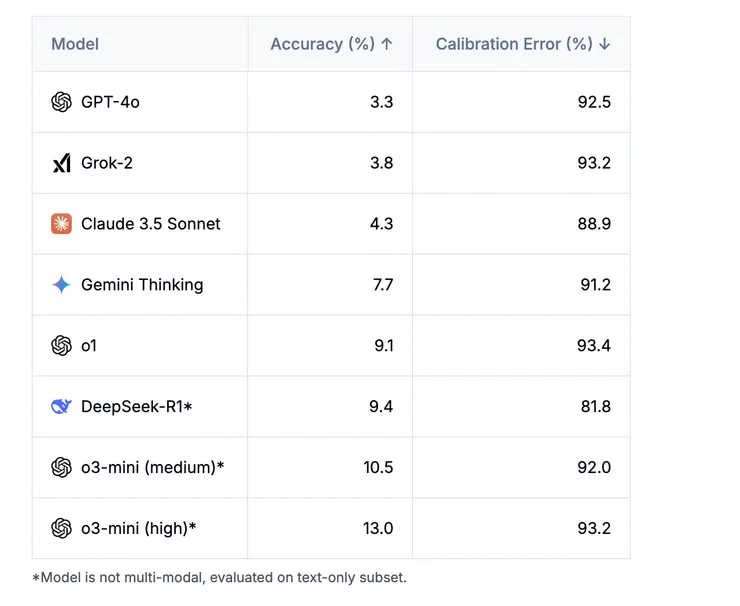Click the Model column header
740x606 pixels.
[75, 44]
